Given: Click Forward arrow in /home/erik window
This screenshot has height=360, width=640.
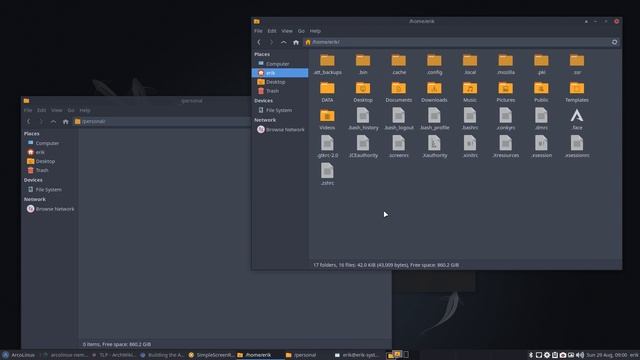Looking at the screenshot, I should [271, 42].
